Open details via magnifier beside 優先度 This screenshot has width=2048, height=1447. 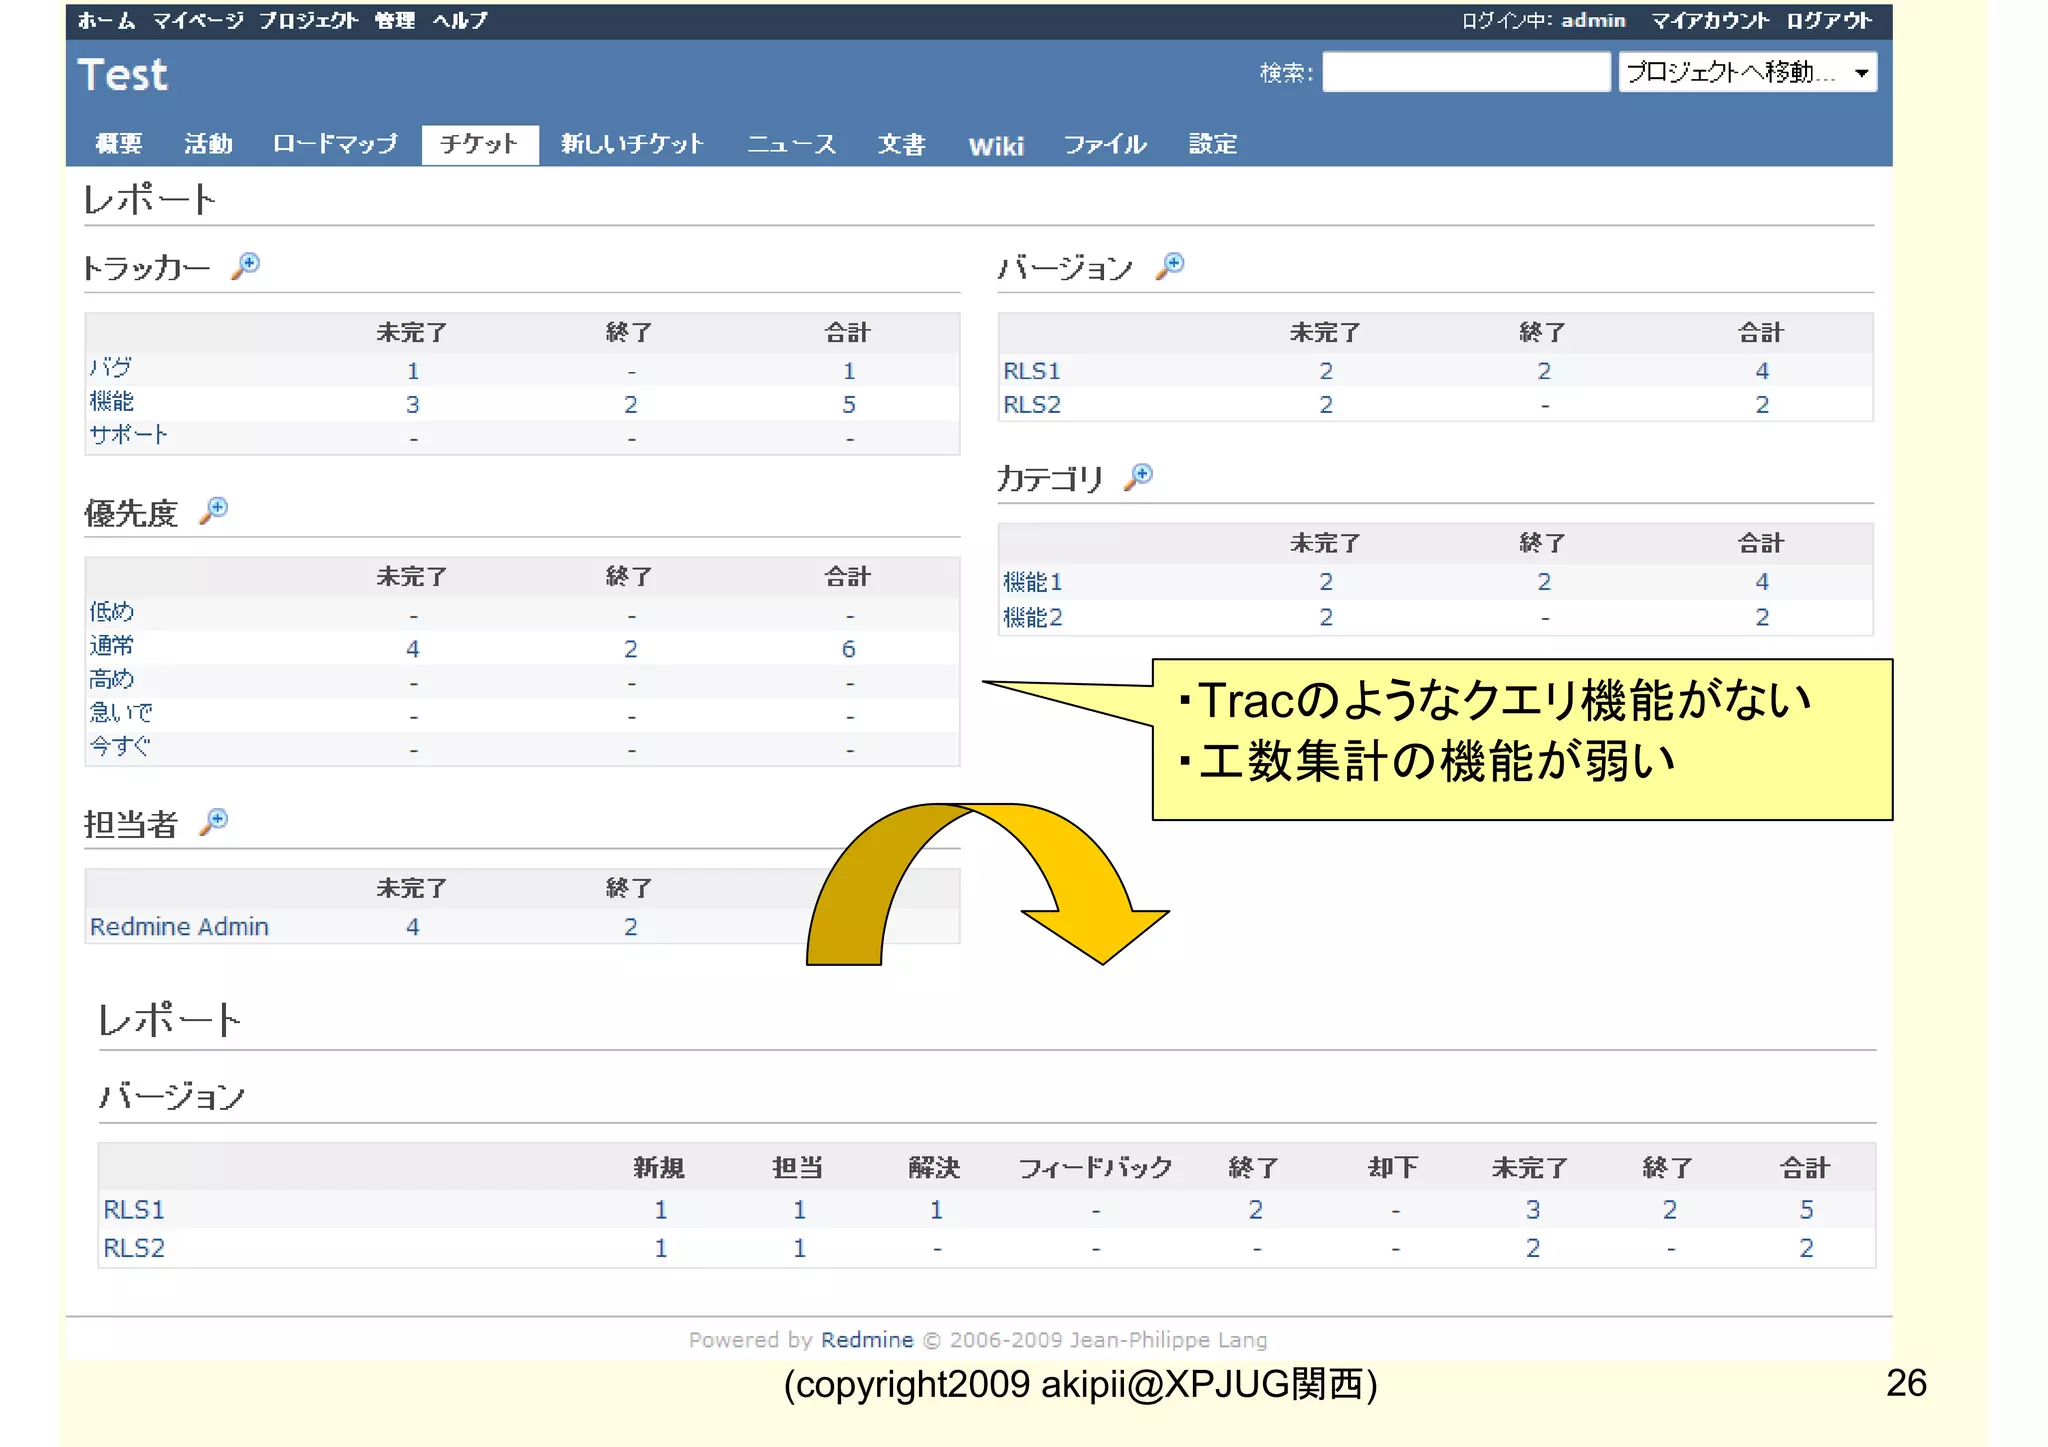[214, 510]
